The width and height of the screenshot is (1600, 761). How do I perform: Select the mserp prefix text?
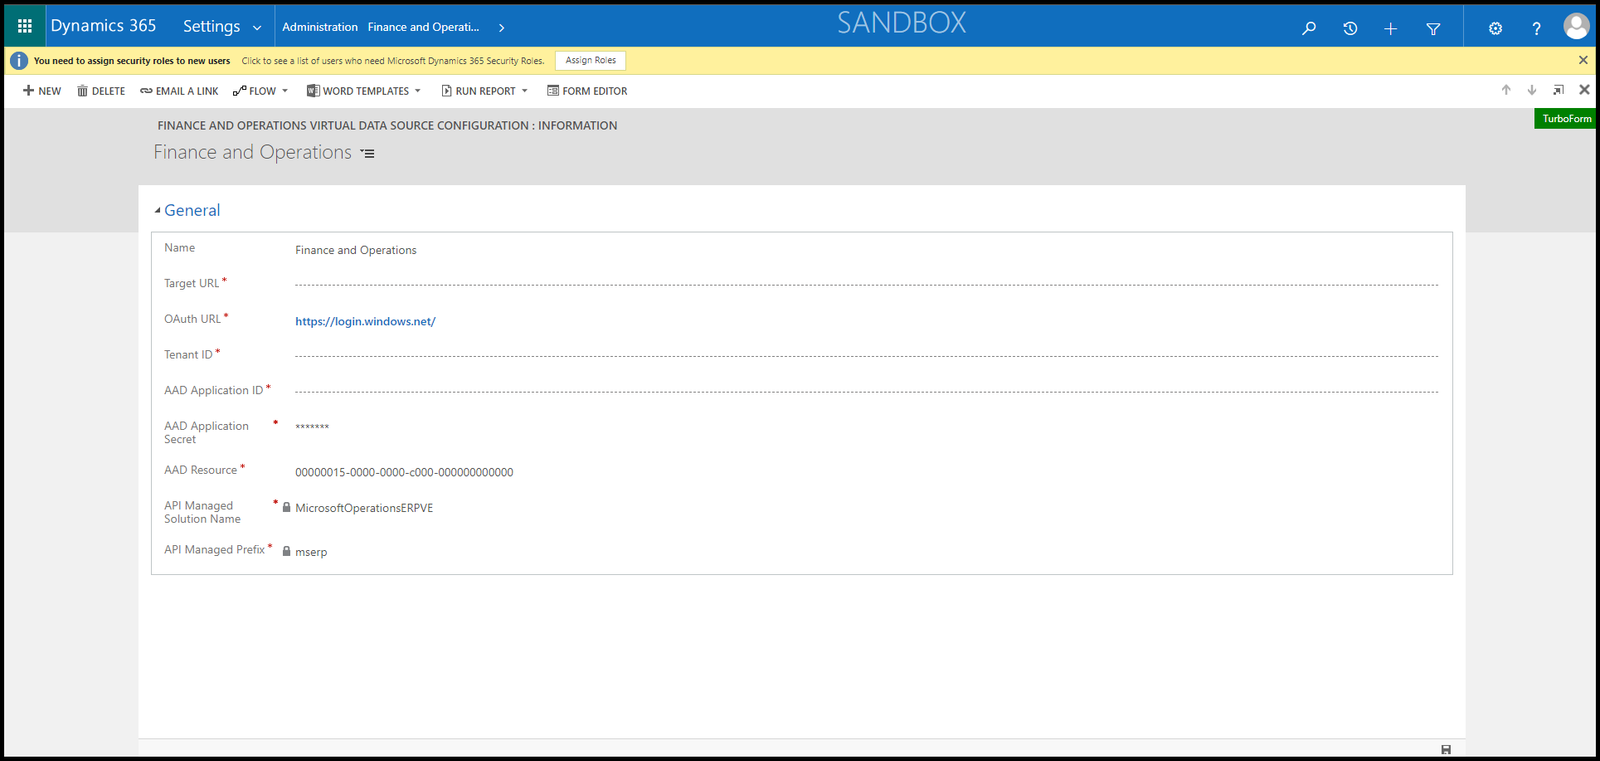(311, 552)
